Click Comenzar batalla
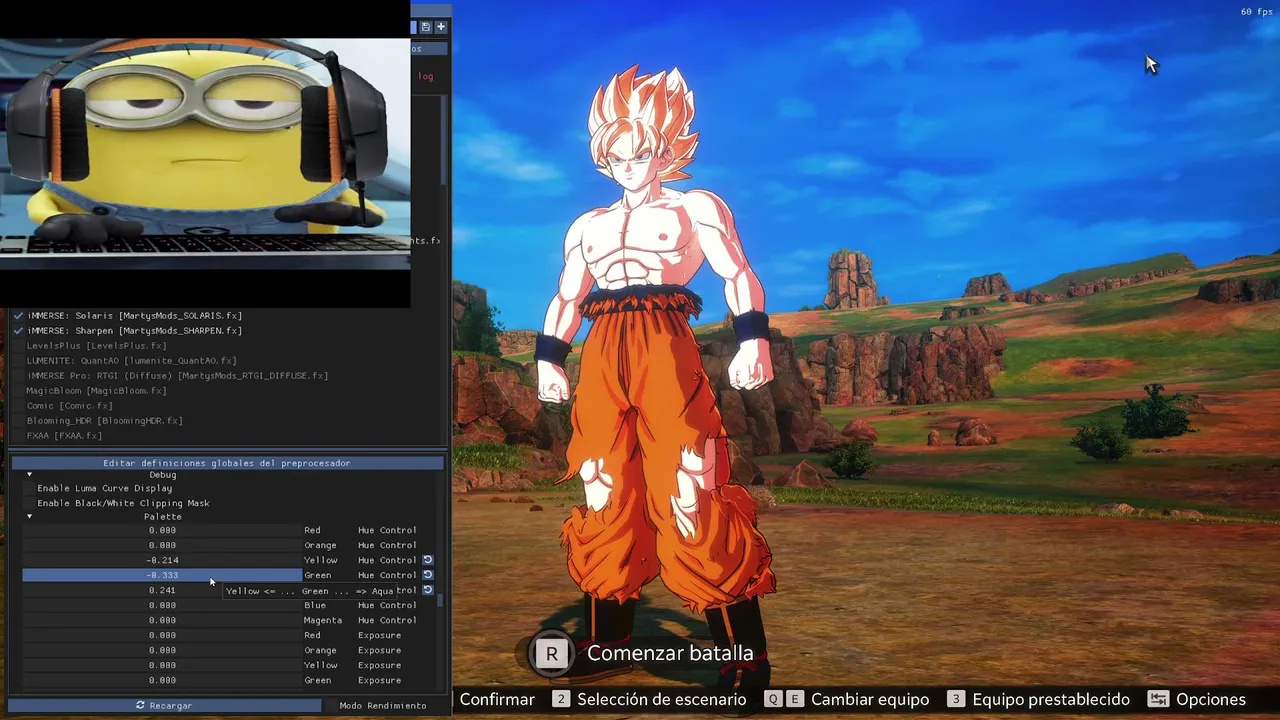Viewport: 1280px width, 720px height. tap(670, 654)
